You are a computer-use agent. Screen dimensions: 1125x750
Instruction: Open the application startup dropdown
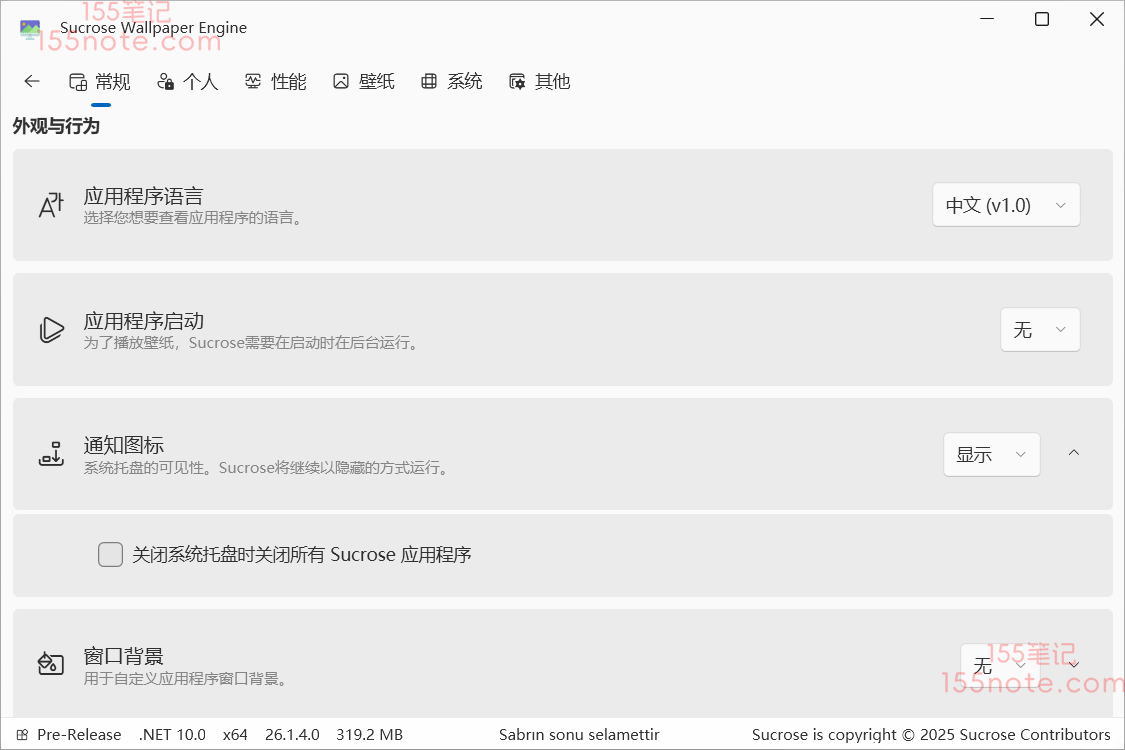coord(1039,330)
